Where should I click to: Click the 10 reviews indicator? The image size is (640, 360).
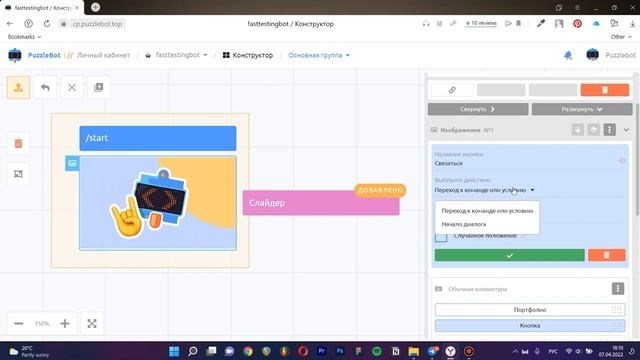tap(481, 24)
